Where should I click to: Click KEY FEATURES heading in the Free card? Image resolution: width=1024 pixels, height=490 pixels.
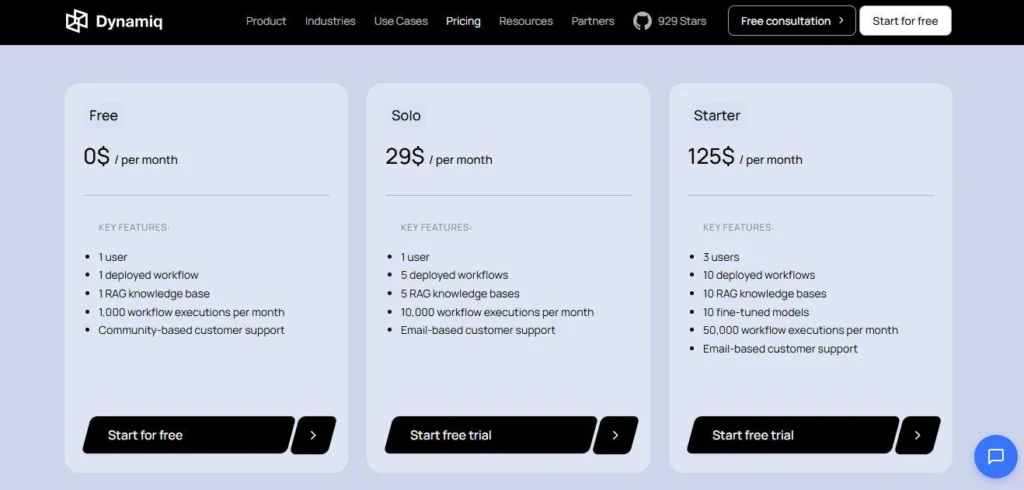(x=134, y=227)
